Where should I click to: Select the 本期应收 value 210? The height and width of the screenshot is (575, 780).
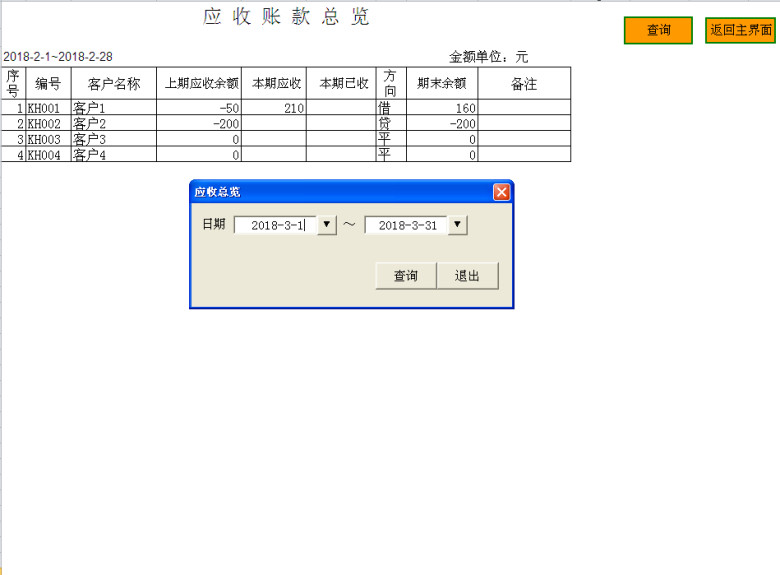click(274, 107)
